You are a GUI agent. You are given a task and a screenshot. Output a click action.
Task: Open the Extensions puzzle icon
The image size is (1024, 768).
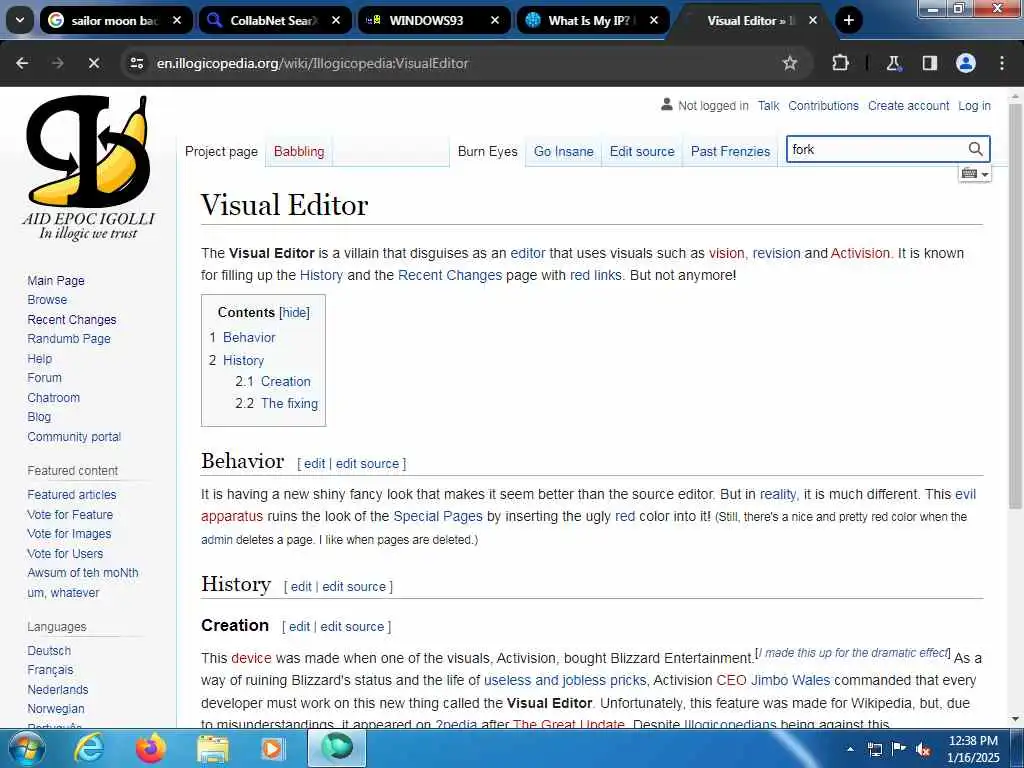pos(840,63)
